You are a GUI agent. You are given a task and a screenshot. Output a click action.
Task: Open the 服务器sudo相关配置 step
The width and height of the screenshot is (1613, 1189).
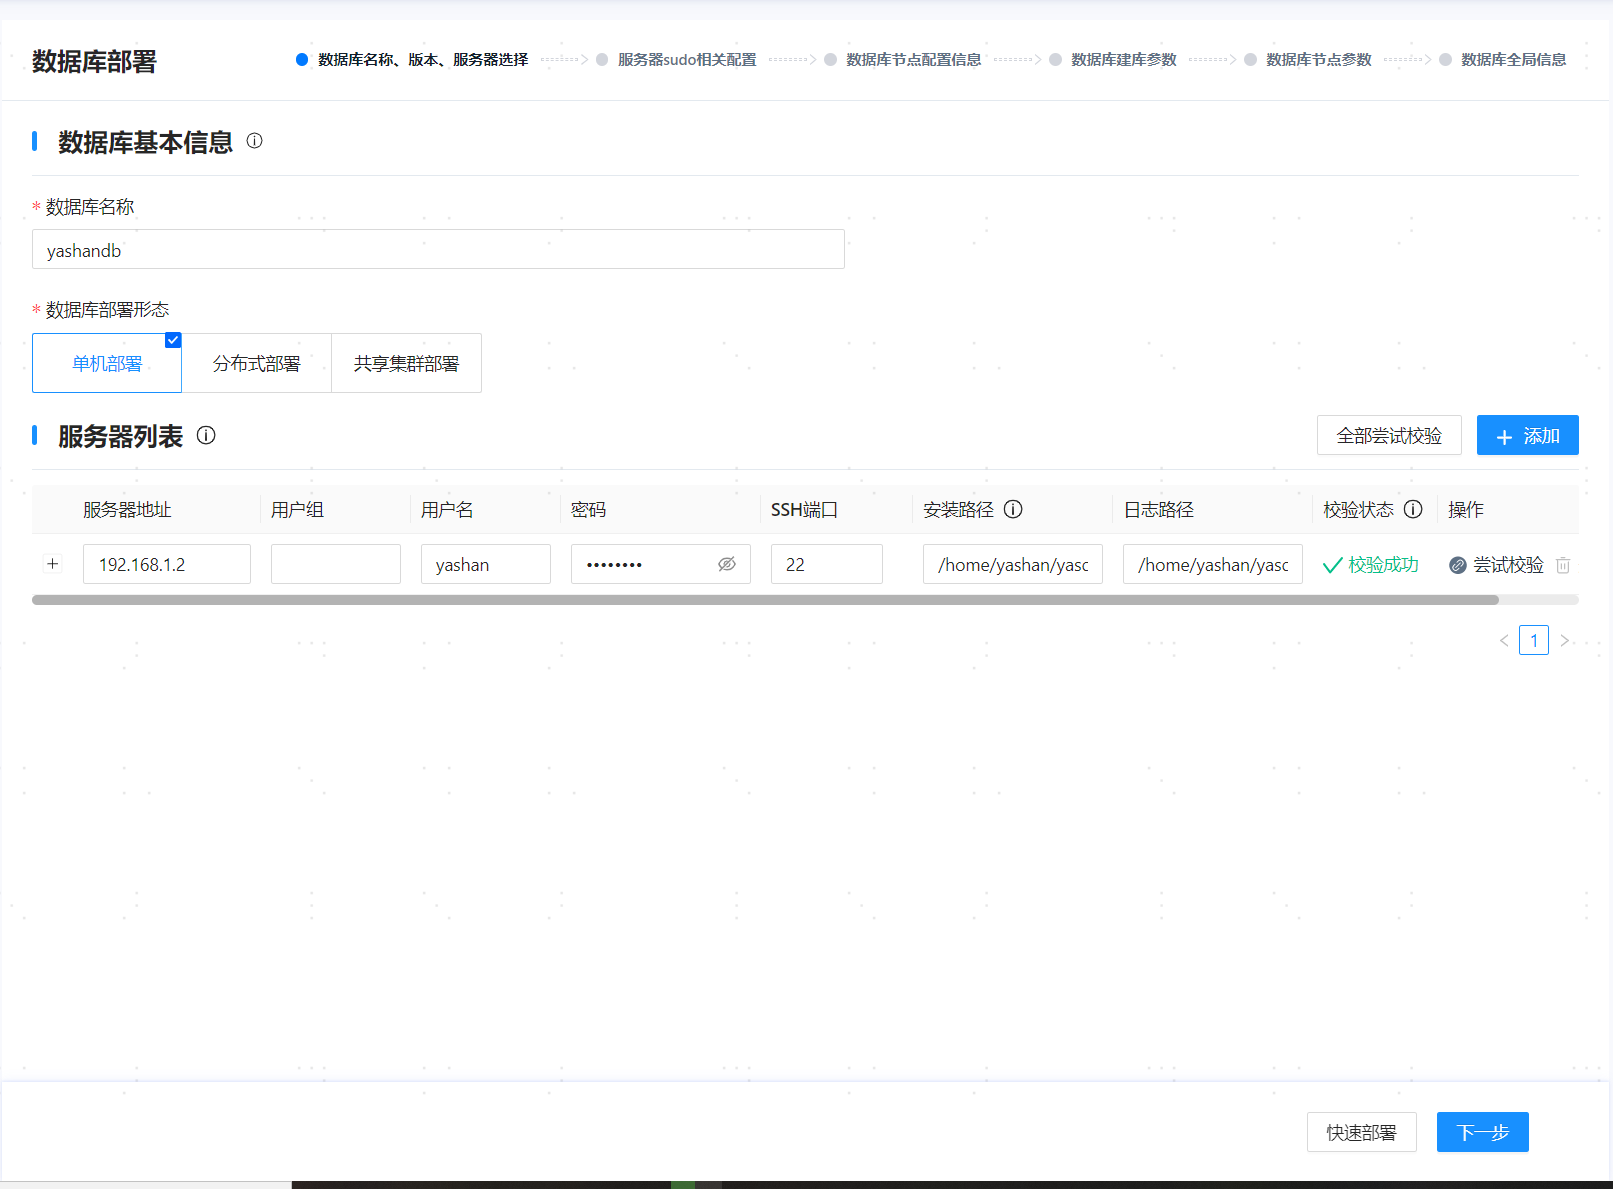coord(686,60)
